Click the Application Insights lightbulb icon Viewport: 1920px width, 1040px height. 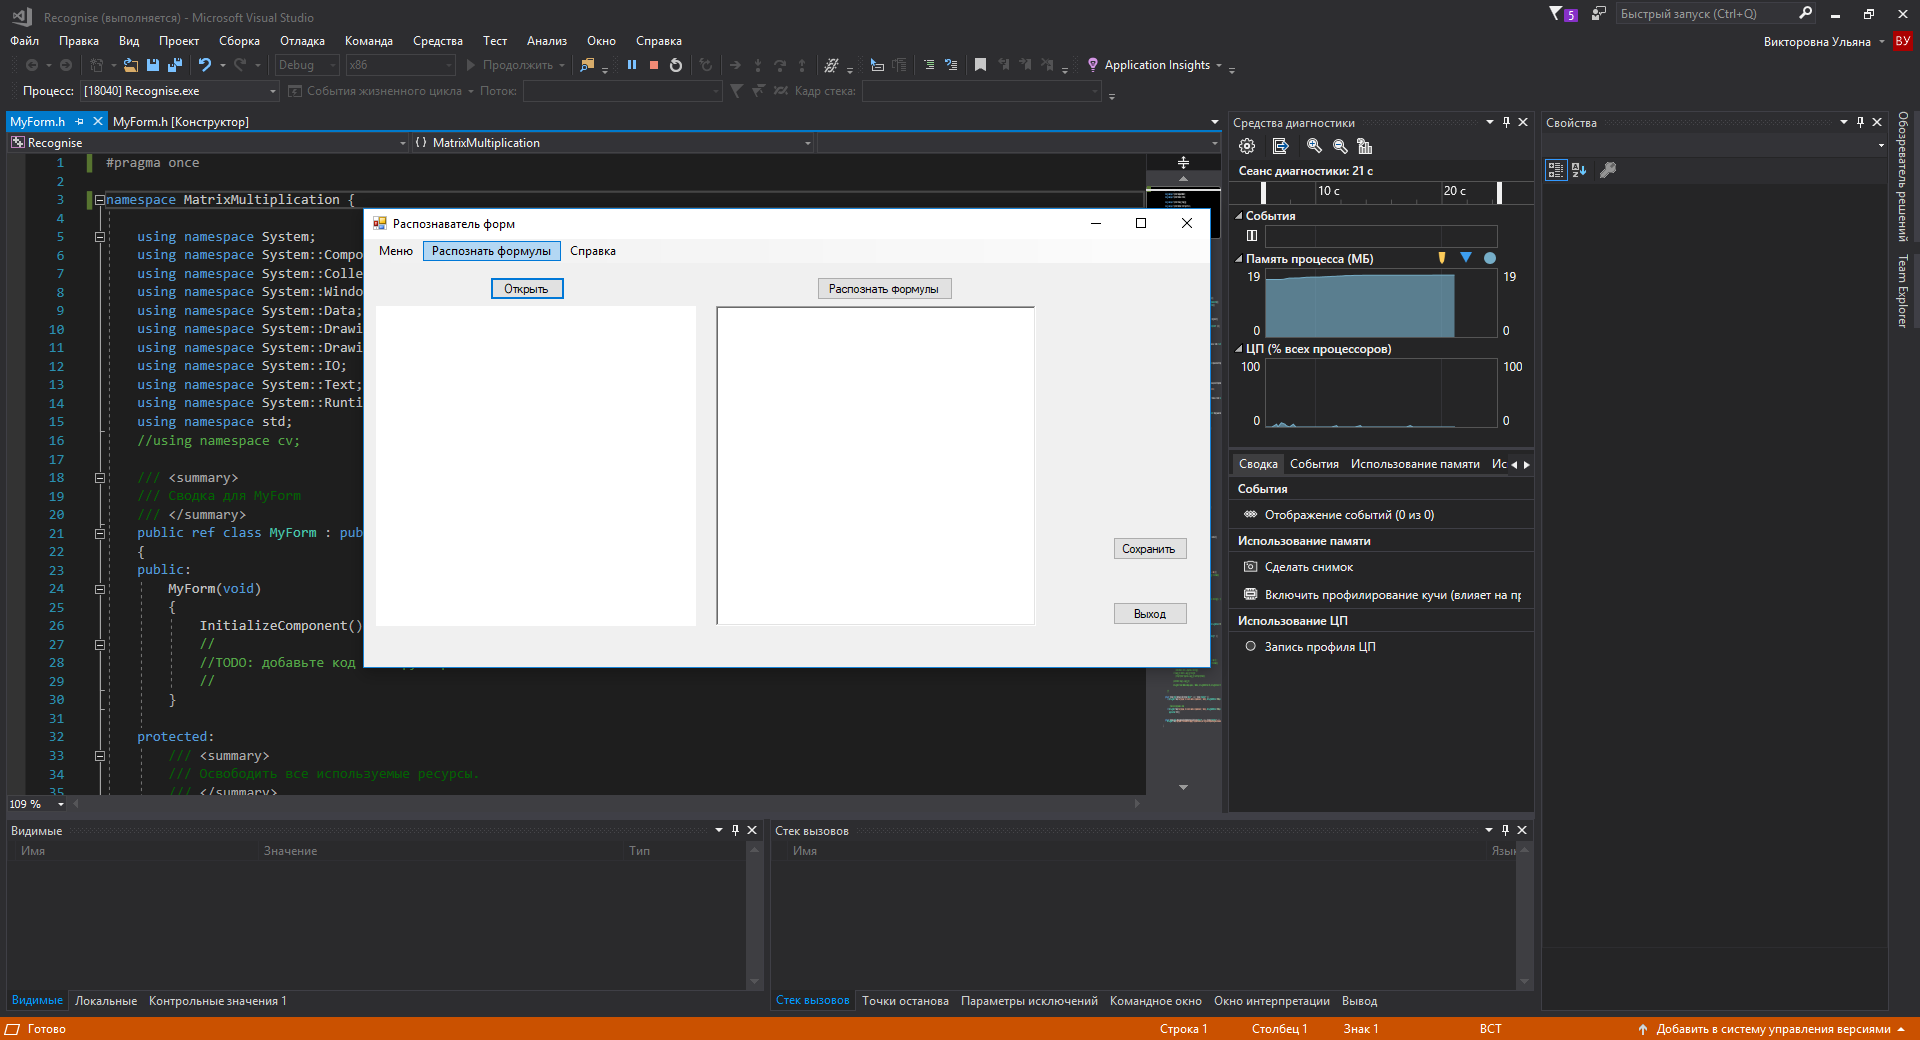pos(1093,65)
